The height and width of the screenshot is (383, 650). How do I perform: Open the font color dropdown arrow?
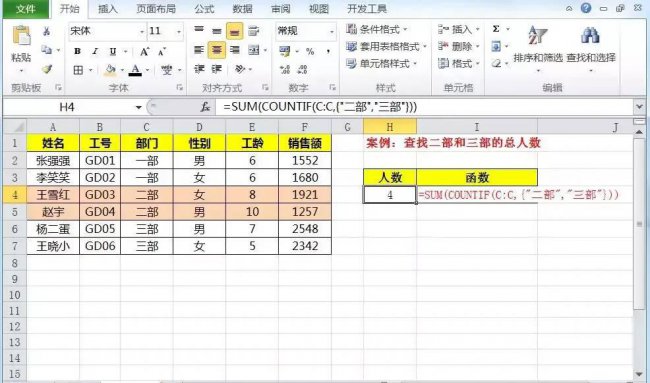click(147, 70)
